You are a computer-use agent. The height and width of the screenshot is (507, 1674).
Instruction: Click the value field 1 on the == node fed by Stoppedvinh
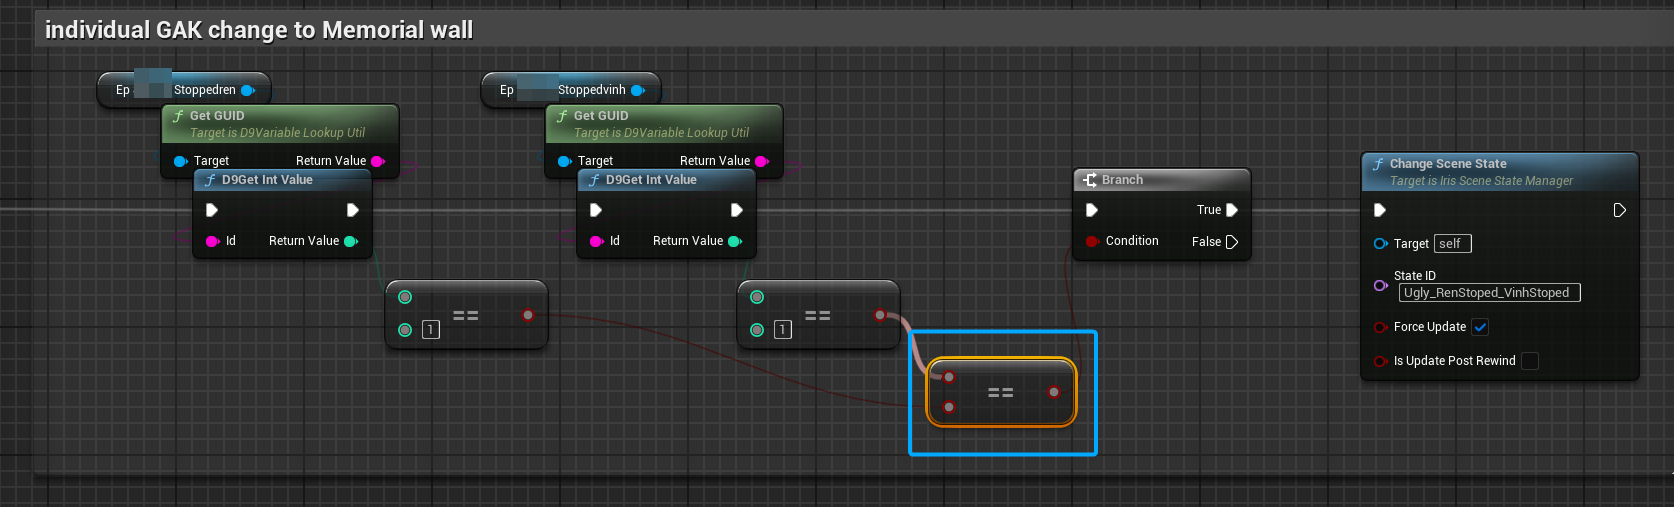click(783, 330)
